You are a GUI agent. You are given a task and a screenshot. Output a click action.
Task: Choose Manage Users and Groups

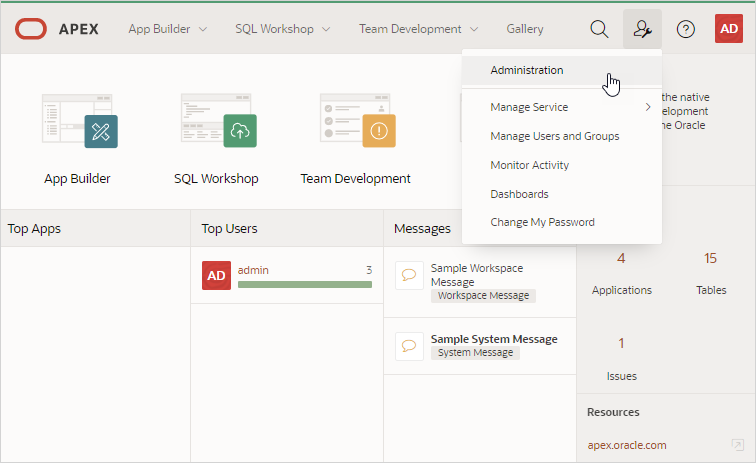tap(562, 136)
